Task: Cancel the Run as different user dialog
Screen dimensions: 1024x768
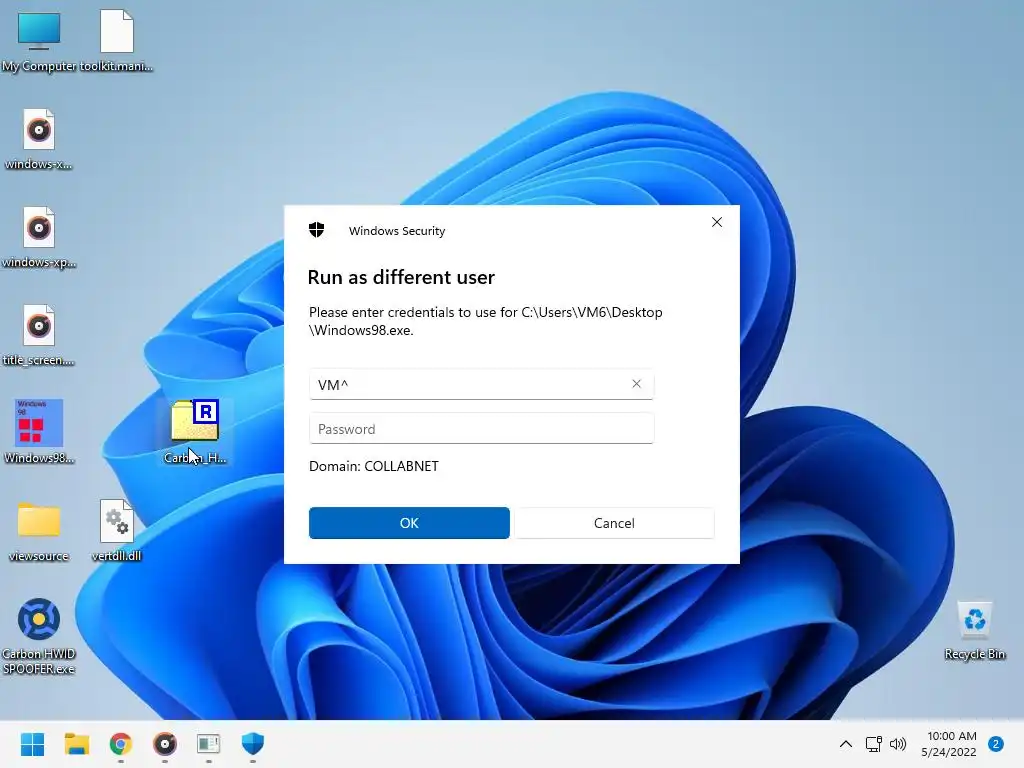Action: (615, 523)
